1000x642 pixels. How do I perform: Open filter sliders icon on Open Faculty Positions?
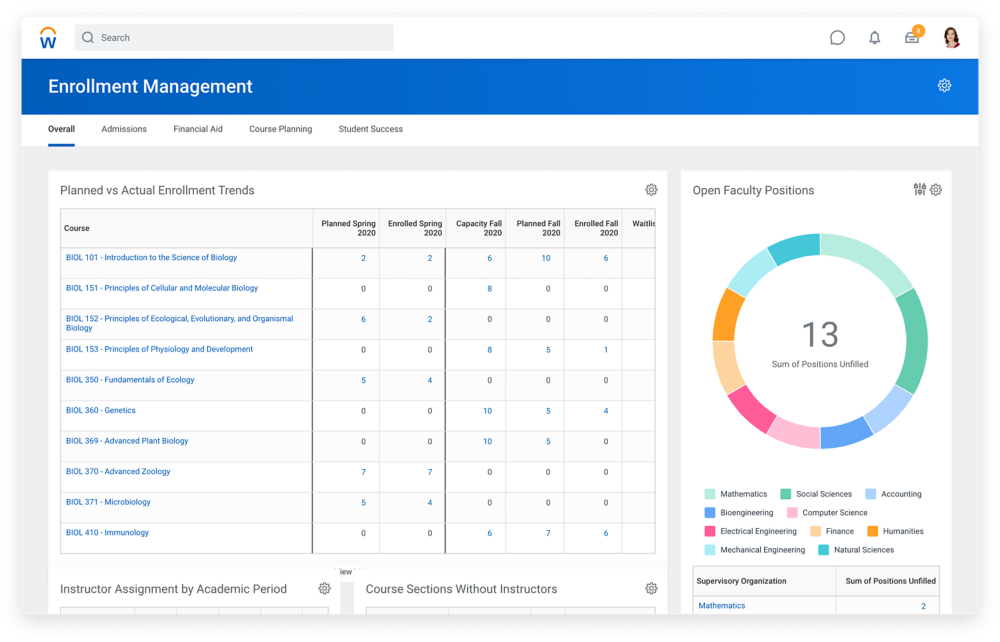pos(920,190)
